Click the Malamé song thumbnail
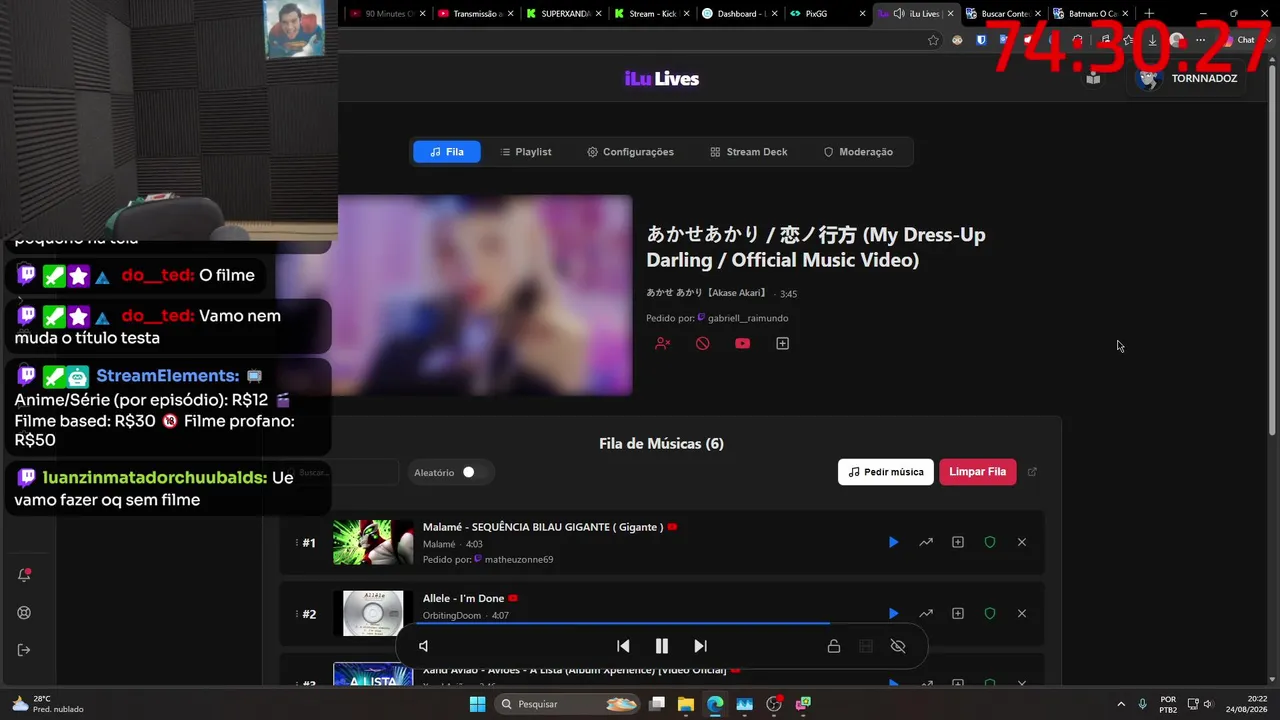 373,542
